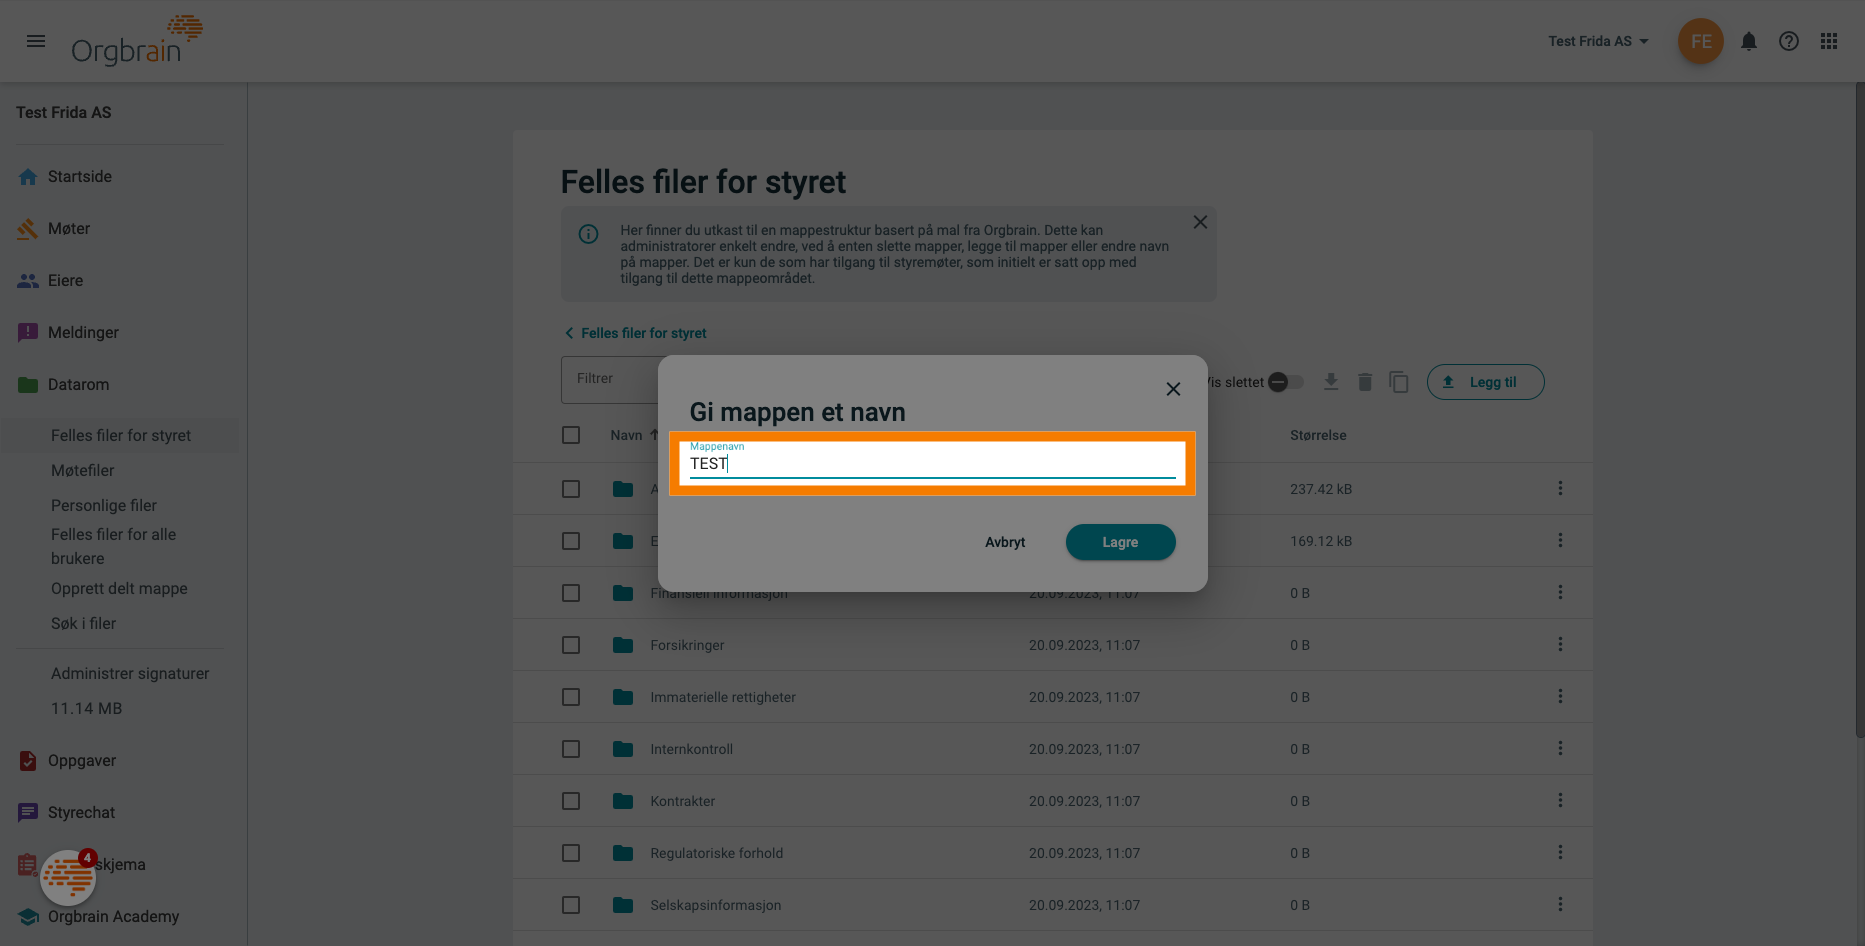Open the Immaterielle rettigheter folder
This screenshot has width=1865, height=946.
[x=723, y=697]
